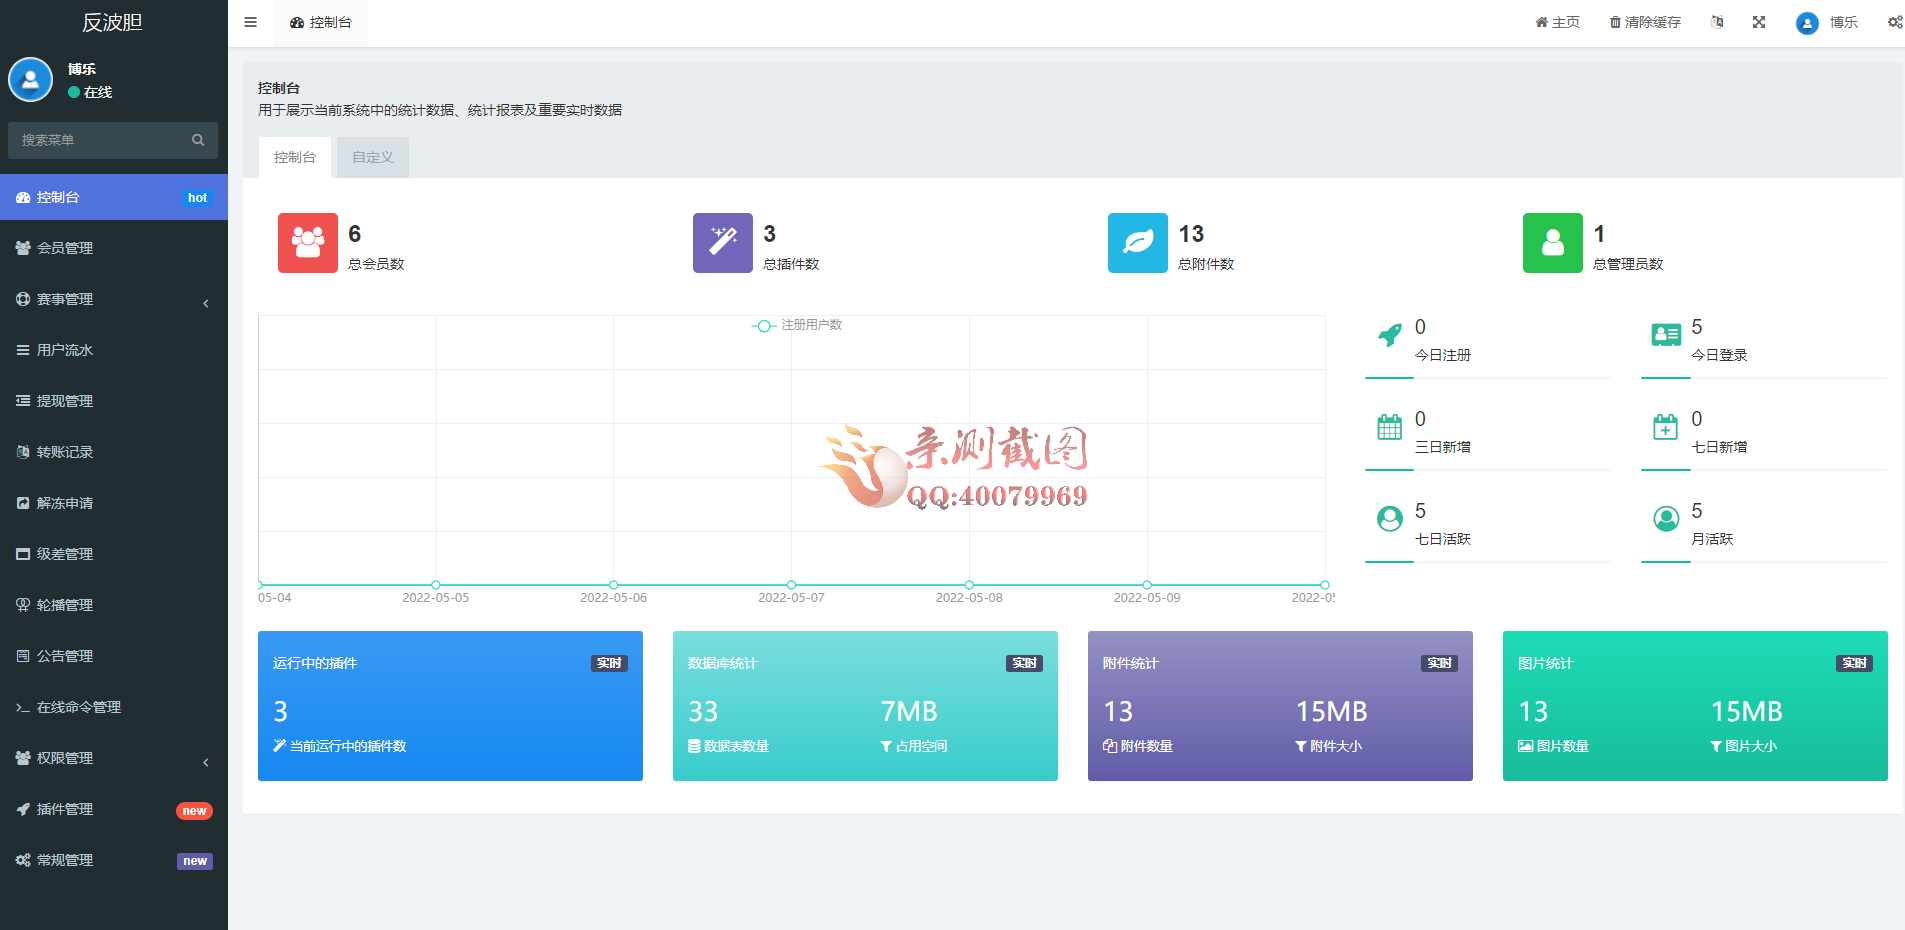The image size is (1905, 930).
Task: Click the settings gear icon top right
Action: (1894, 22)
